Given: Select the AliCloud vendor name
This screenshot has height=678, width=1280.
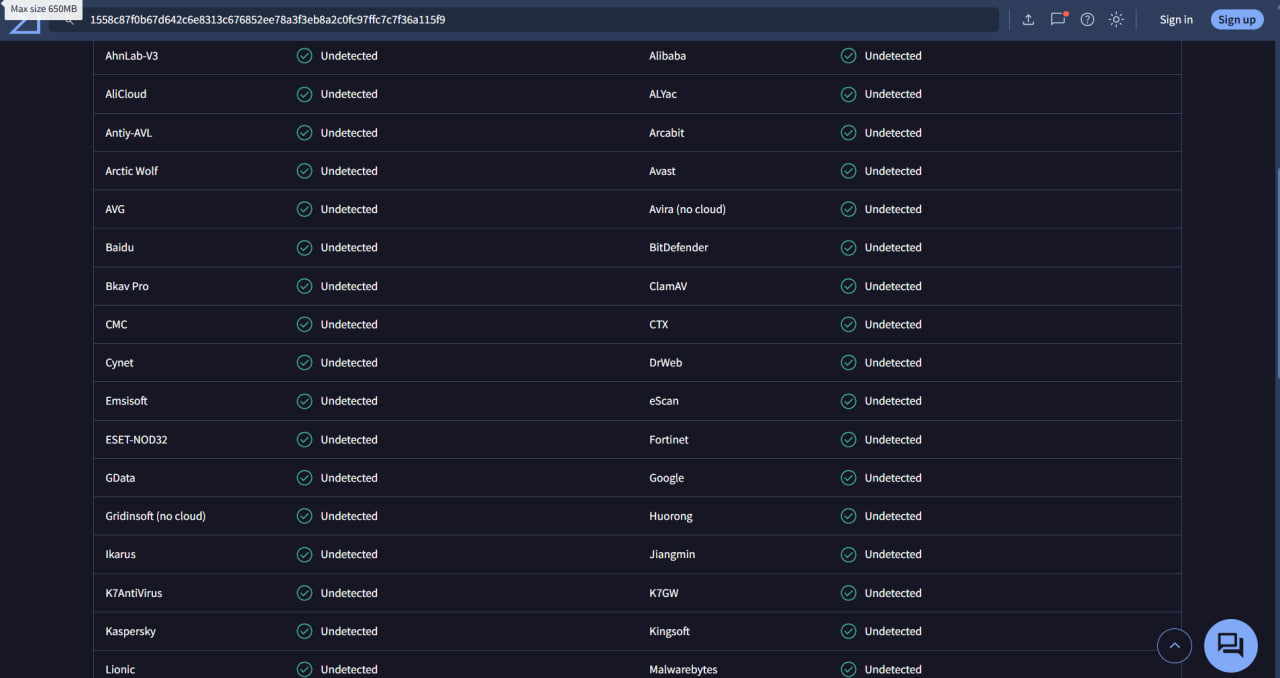Looking at the screenshot, I should (x=126, y=94).
